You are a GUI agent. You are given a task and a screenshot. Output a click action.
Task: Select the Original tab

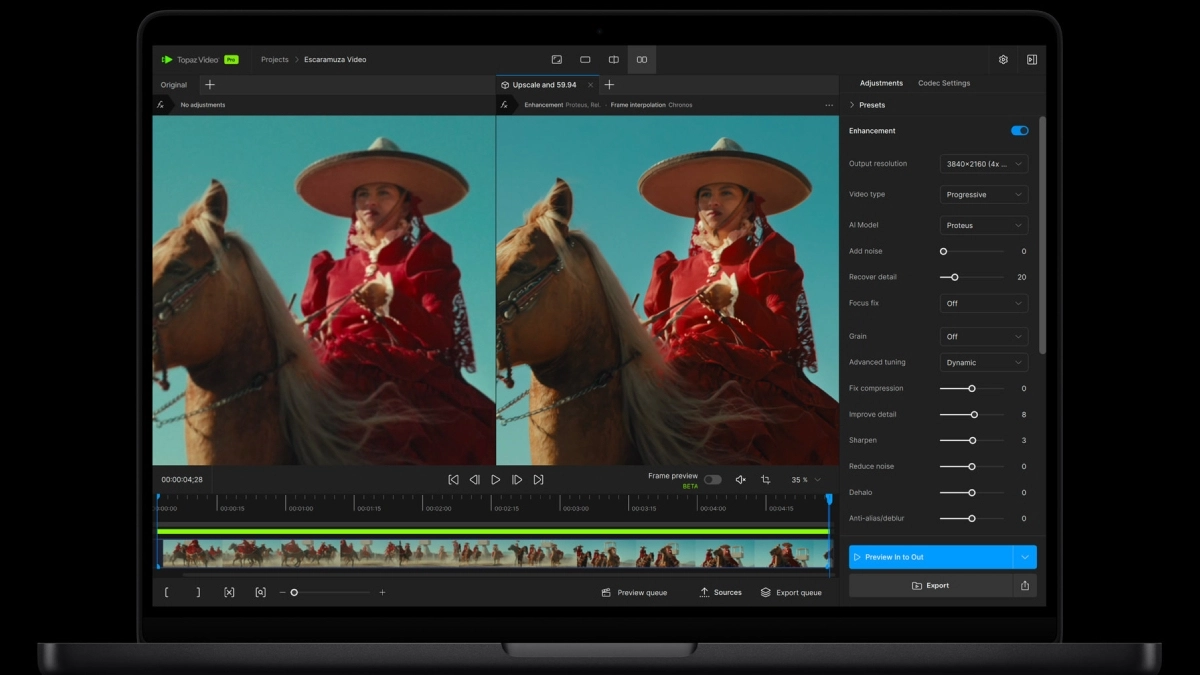[173, 84]
